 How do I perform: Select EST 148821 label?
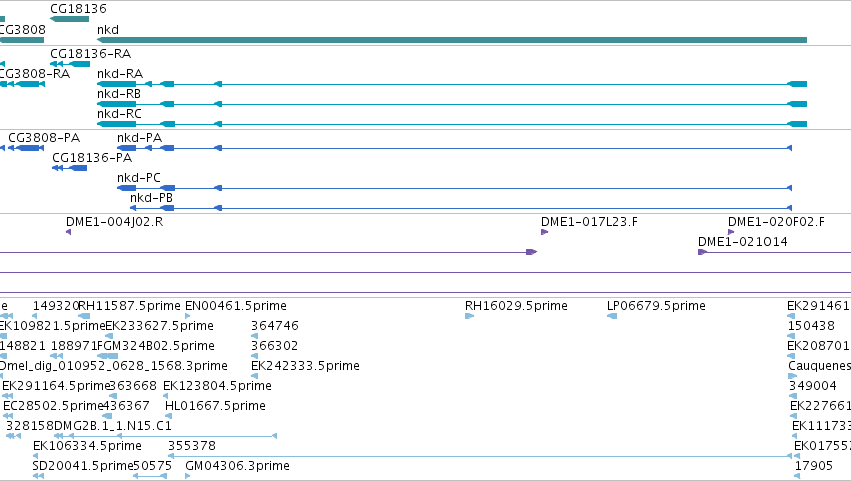(x=23, y=346)
